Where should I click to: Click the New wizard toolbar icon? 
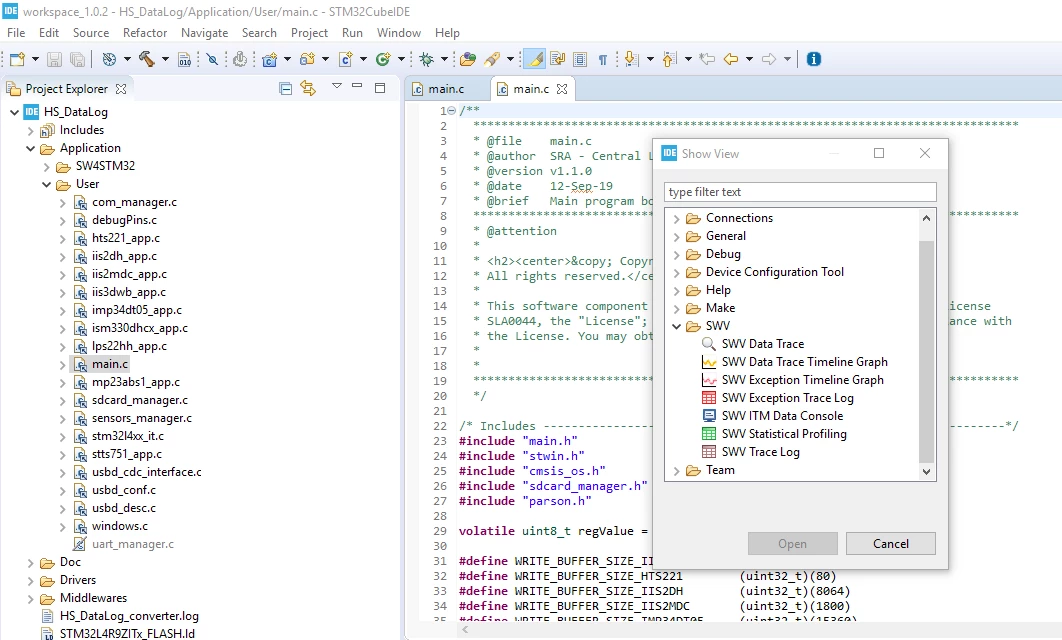point(18,60)
